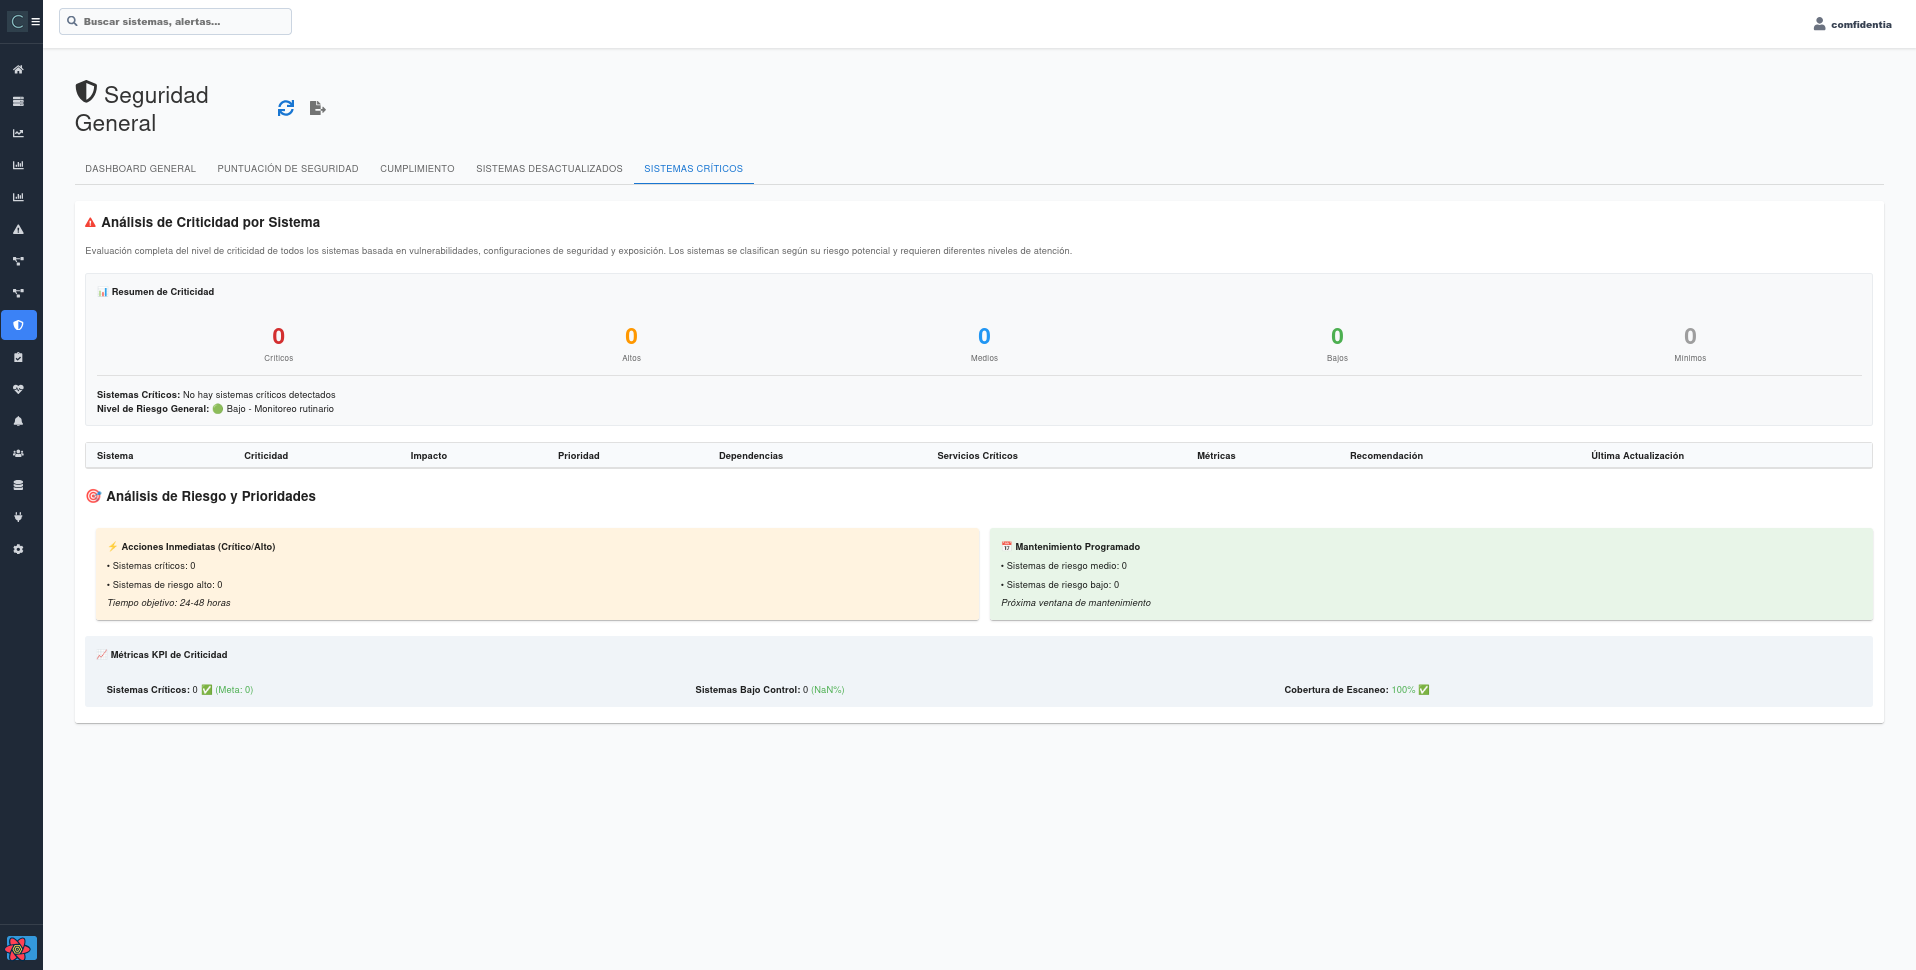
Task: Open the users group icon
Action: pyautogui.click(x=18, y=453)
